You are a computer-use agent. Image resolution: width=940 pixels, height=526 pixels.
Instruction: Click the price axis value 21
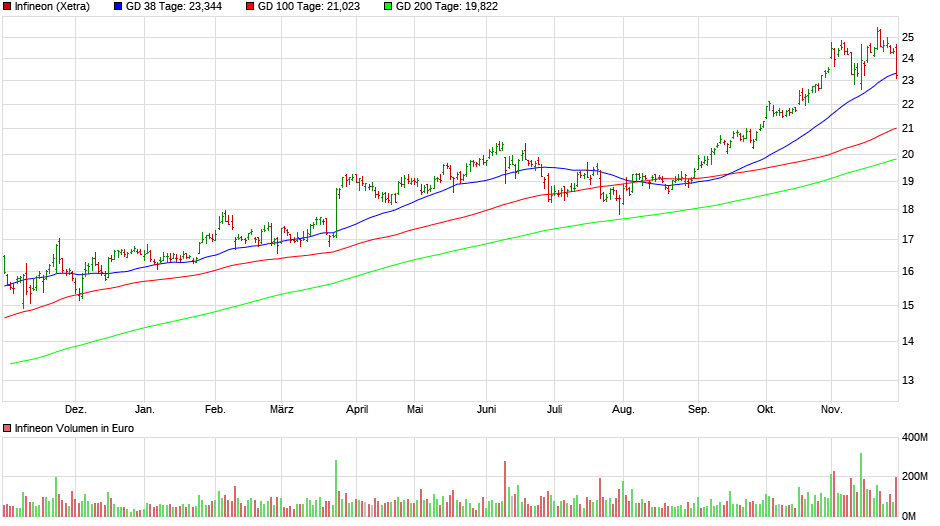click(x=908, y=128)
